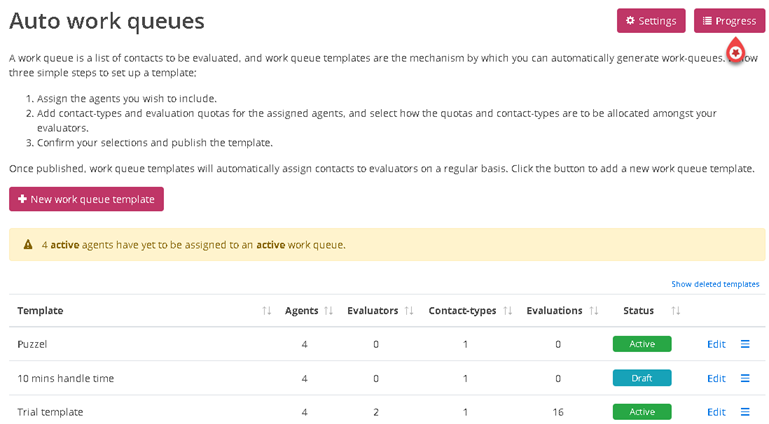The image size is (769, 424).
Task: Sort table by Agents column arrows
Action: pos(329,311)
